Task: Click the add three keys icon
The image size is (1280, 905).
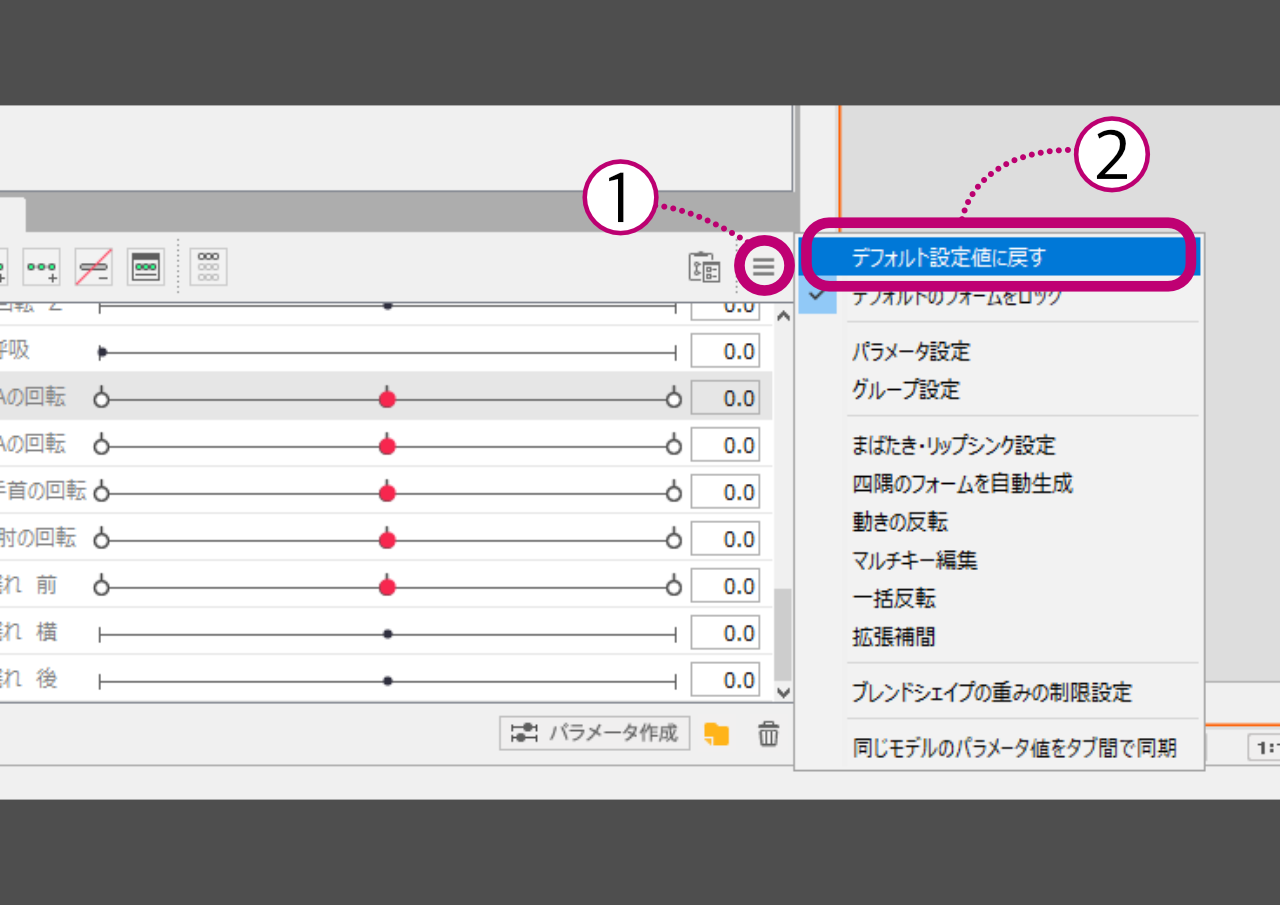Action: coord(42,267)
